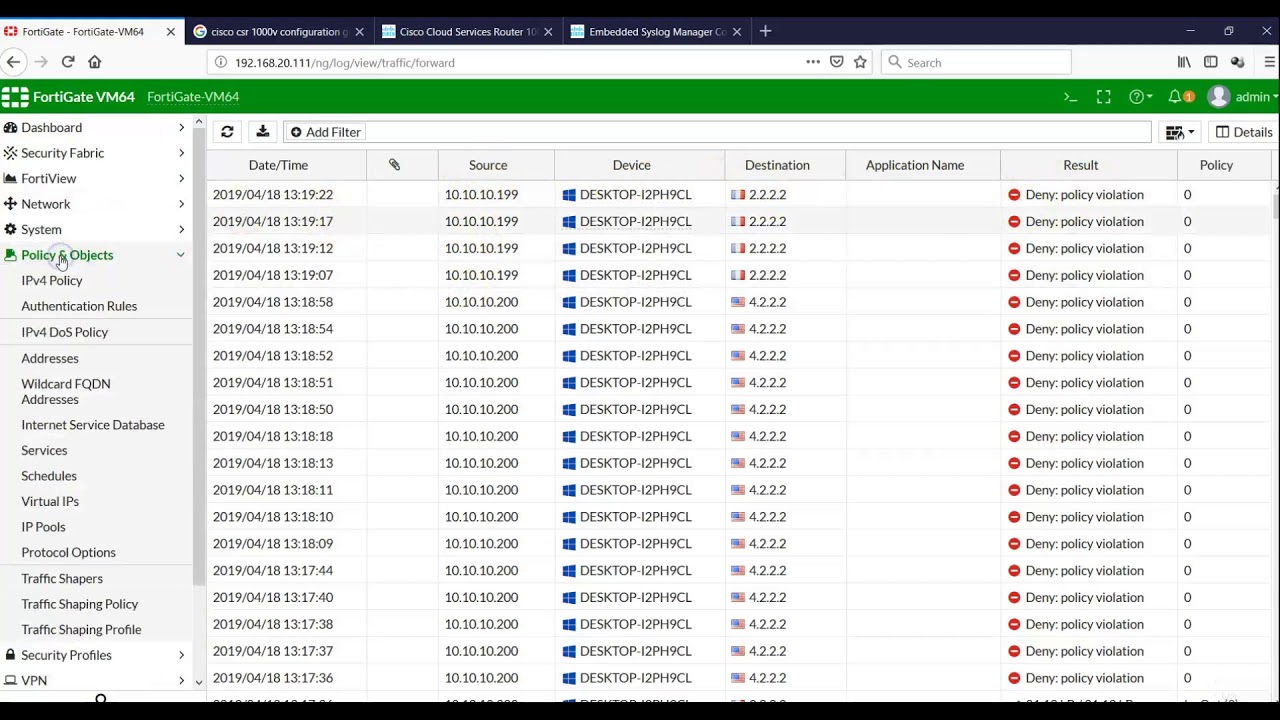Expand the Network menu

click(95, 204)
